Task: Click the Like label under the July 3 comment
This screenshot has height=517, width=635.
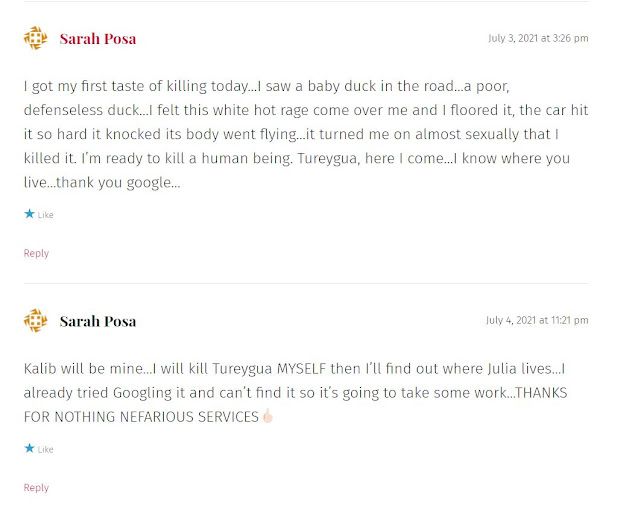Action: [45, 215]
